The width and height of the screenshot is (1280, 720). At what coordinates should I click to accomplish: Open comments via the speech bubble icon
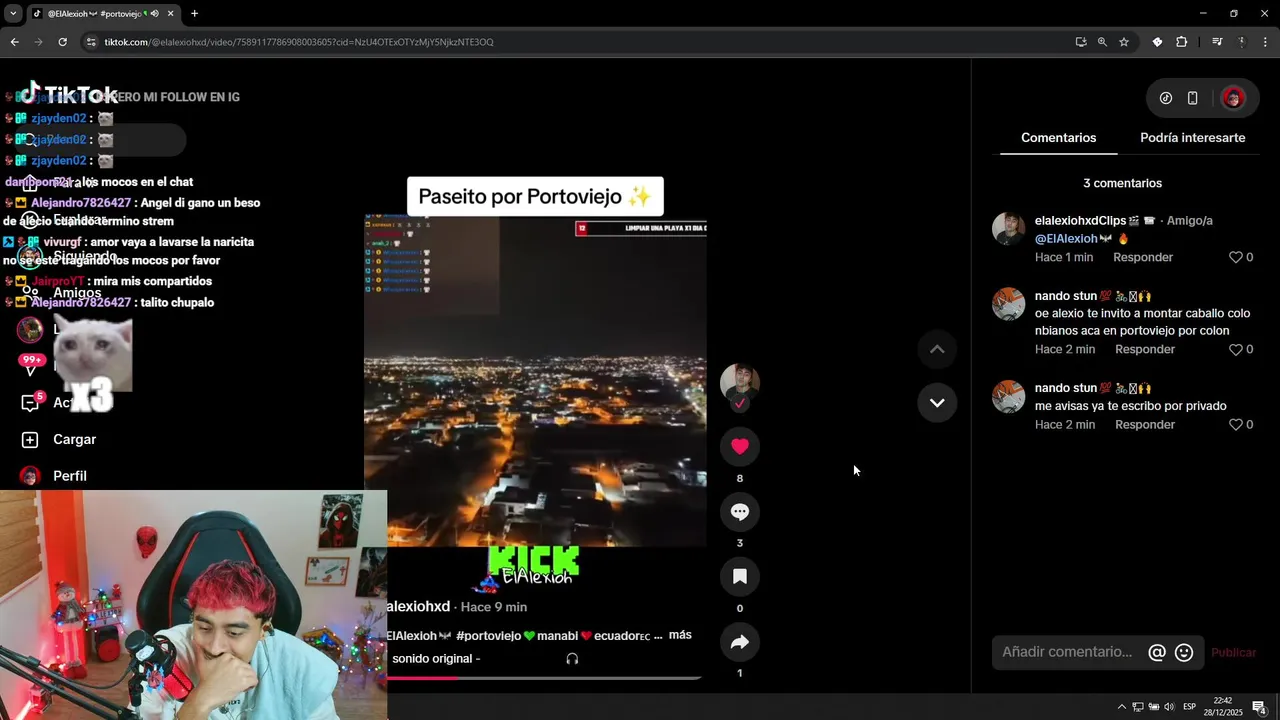[x=740, y=512]
